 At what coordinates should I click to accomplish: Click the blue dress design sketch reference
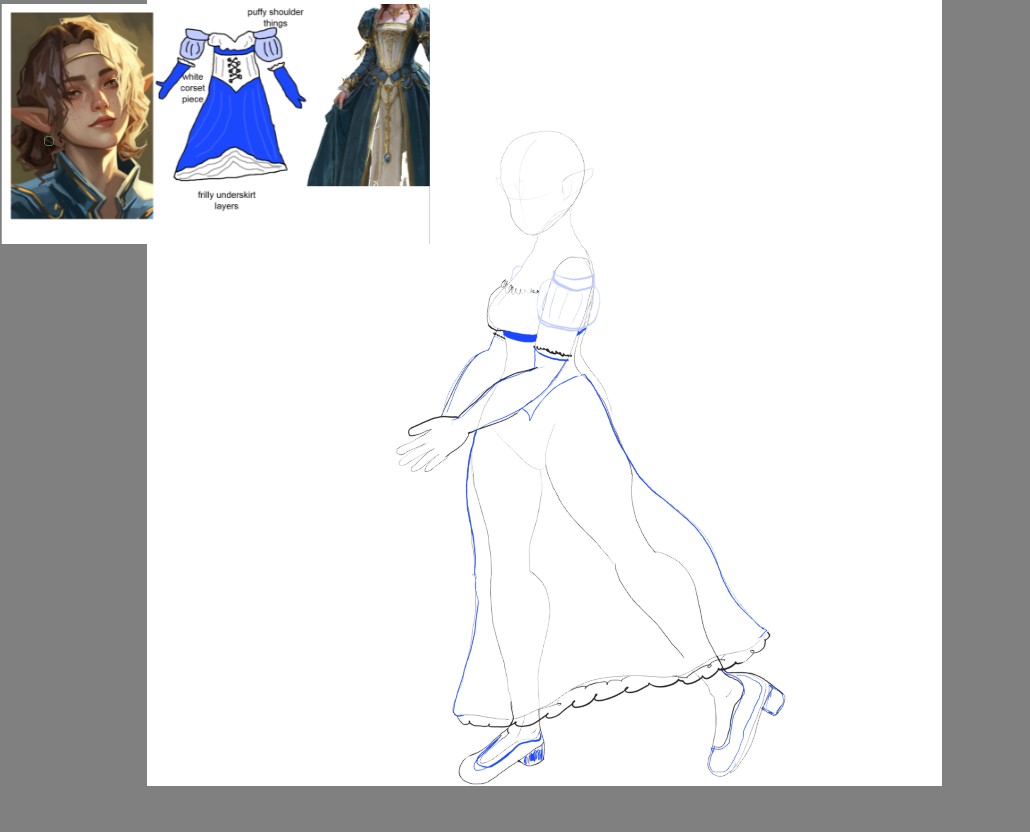[x=231, y=104]
